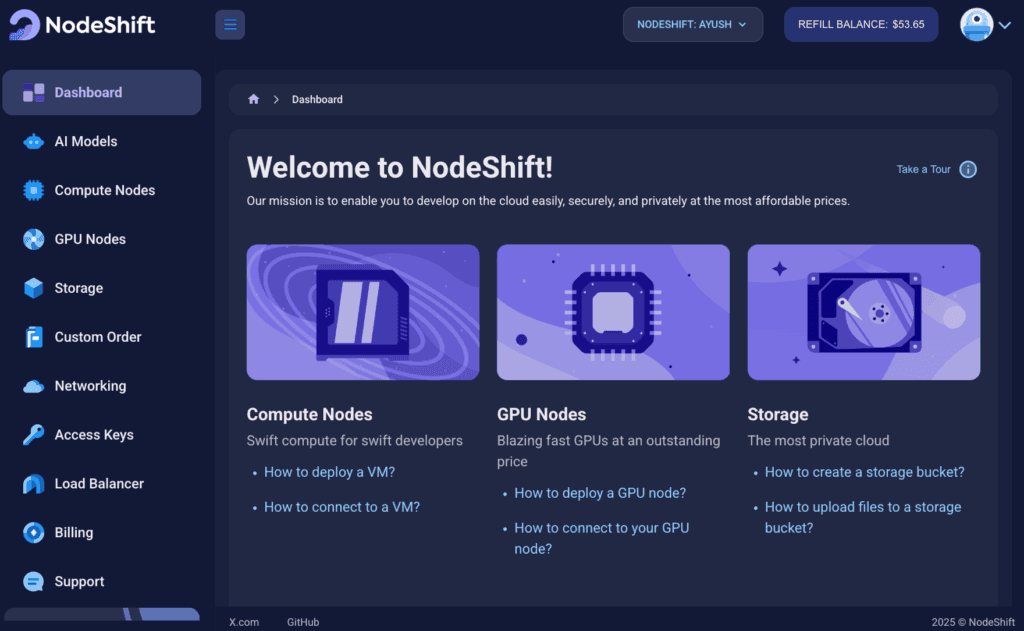Click the 'Welcome to NodeShift!' heading
The image size is (1024, 631).
400,167
